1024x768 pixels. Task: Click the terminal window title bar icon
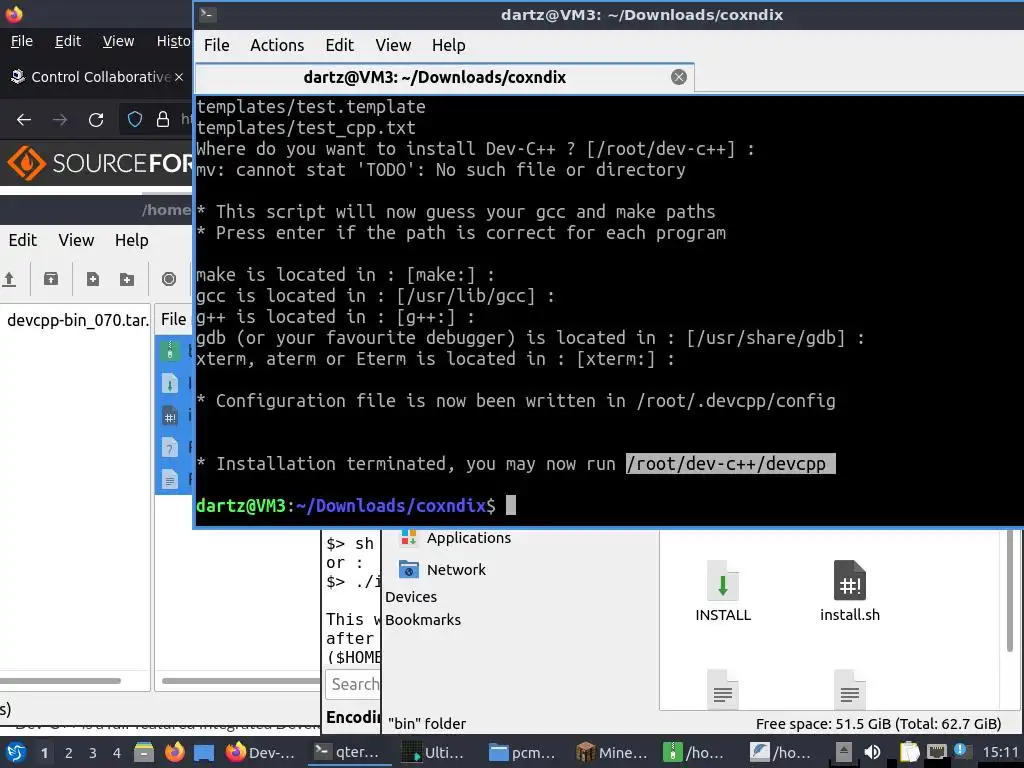(208, 14)
